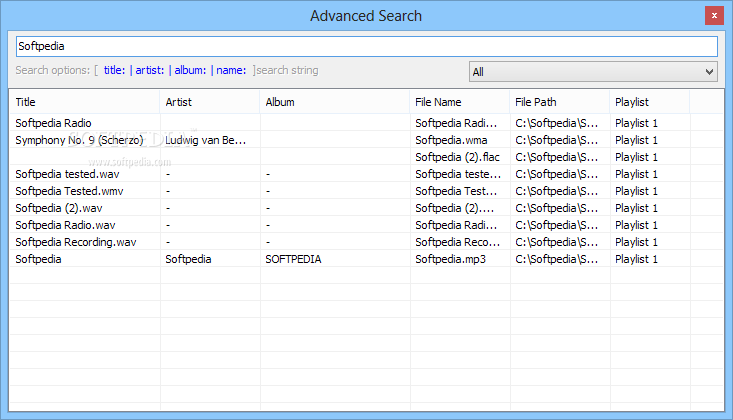Insert the name: search option

point(231,70)
